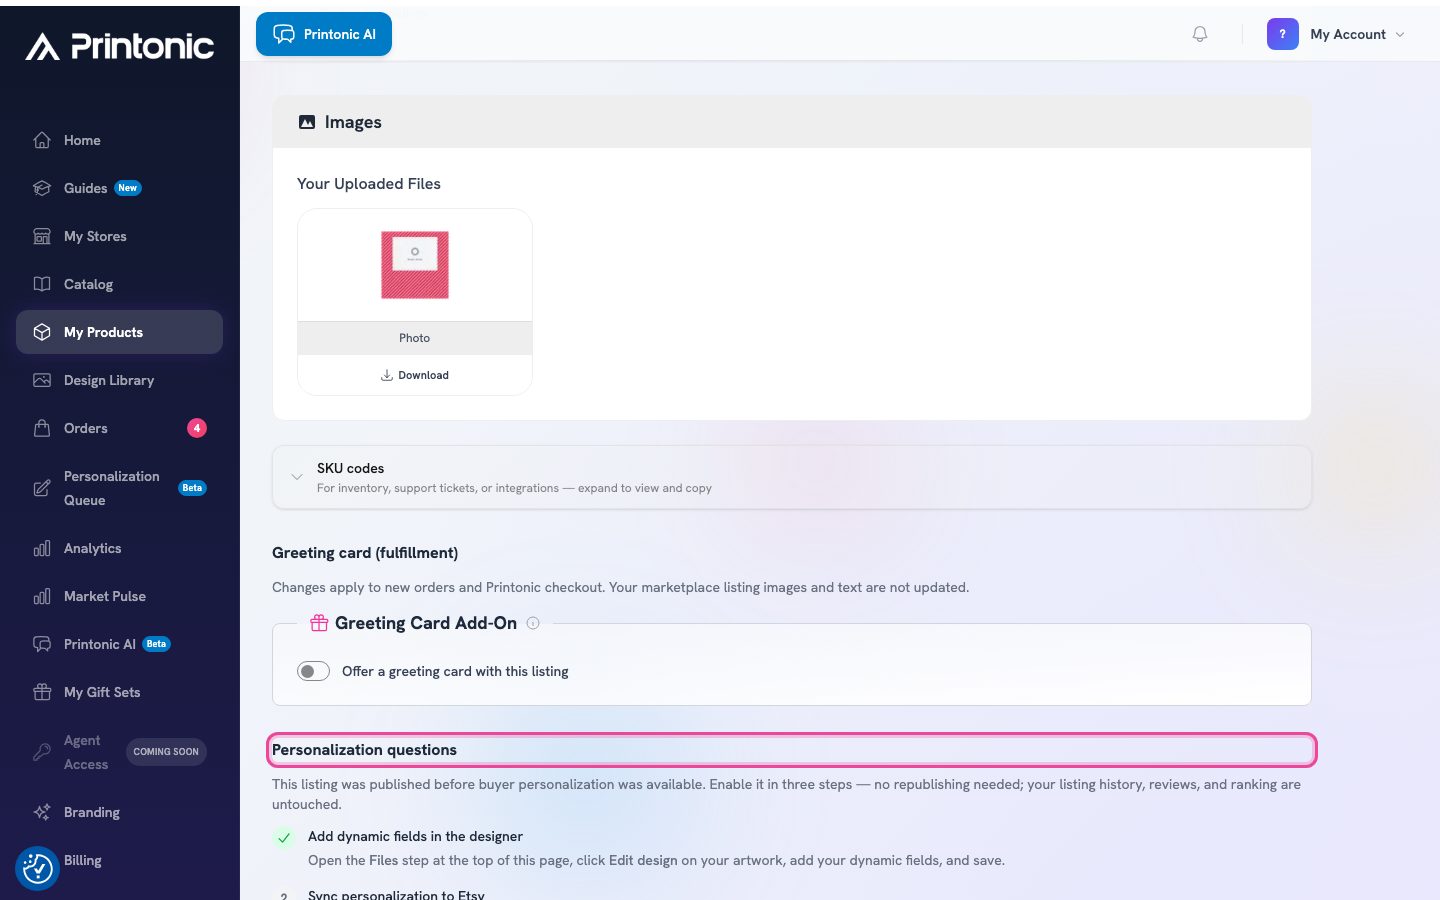Select My Products menu item
Screen dimensions: 1440x900
click(119, 332)
